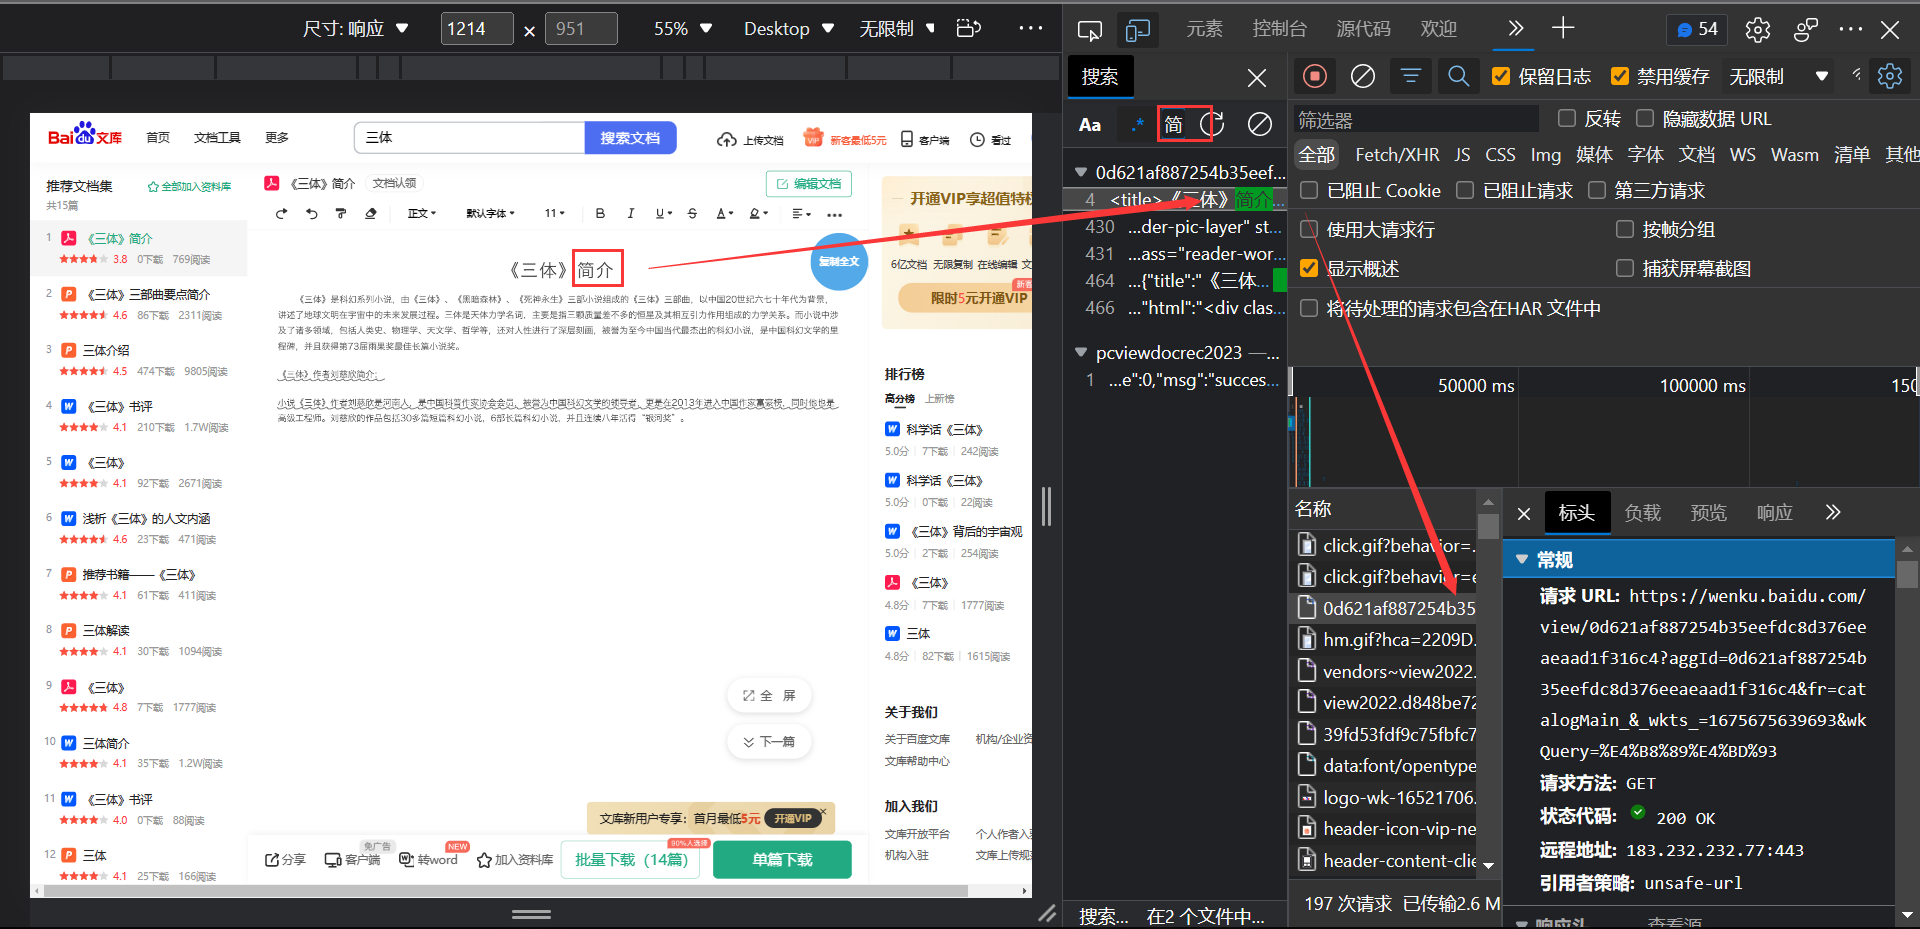Image resolution: width=1920 pixels, height=929 pixels.
Task: Stop recording network log
Action: (x=1315, y=76)
